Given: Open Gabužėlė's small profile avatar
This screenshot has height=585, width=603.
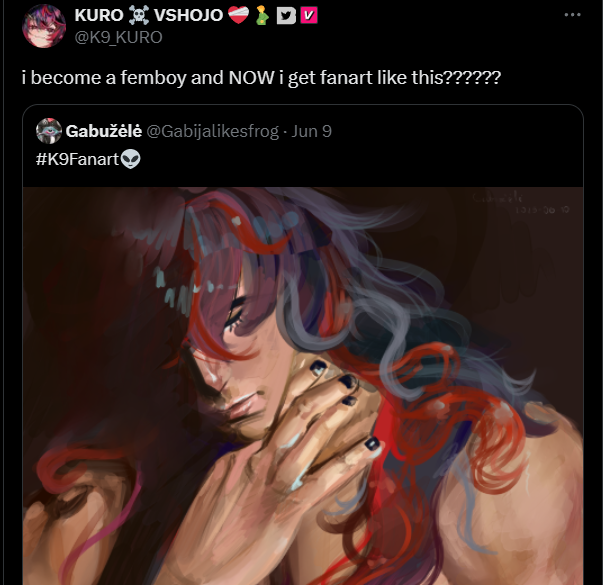Looking at the screenshot, I should coord(49,131).
